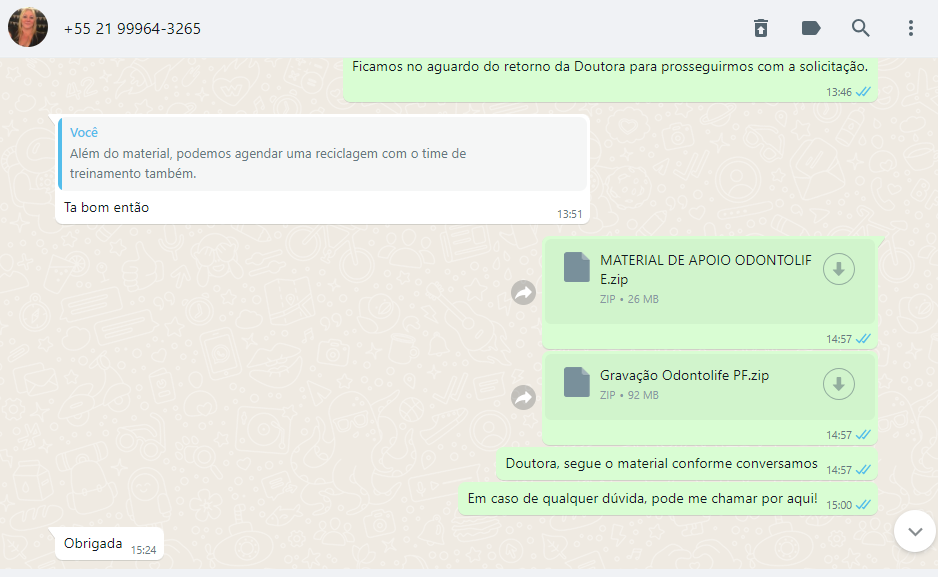The image size is (938, 577).
Task: Click the 'Em caso de qualquer dúvida' message
Action: pos(641,498)
